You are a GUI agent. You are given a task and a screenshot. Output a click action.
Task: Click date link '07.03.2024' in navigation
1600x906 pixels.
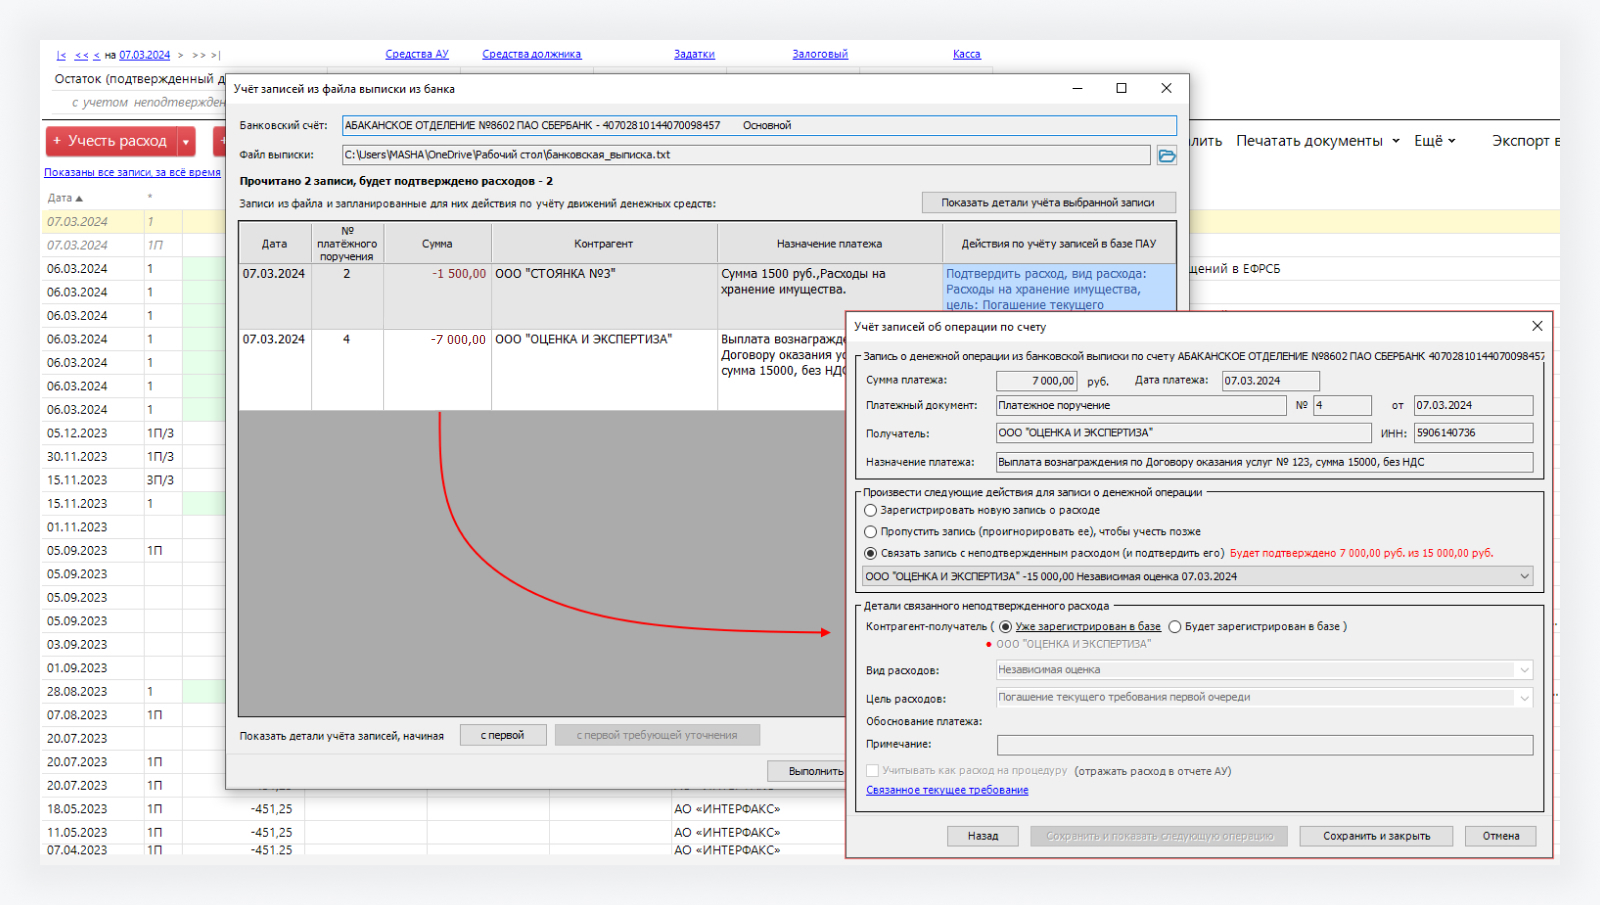point(144,55)
